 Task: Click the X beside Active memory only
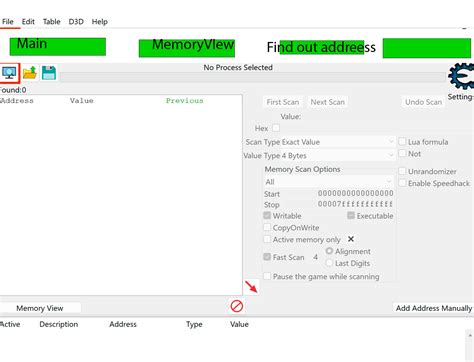351,239
